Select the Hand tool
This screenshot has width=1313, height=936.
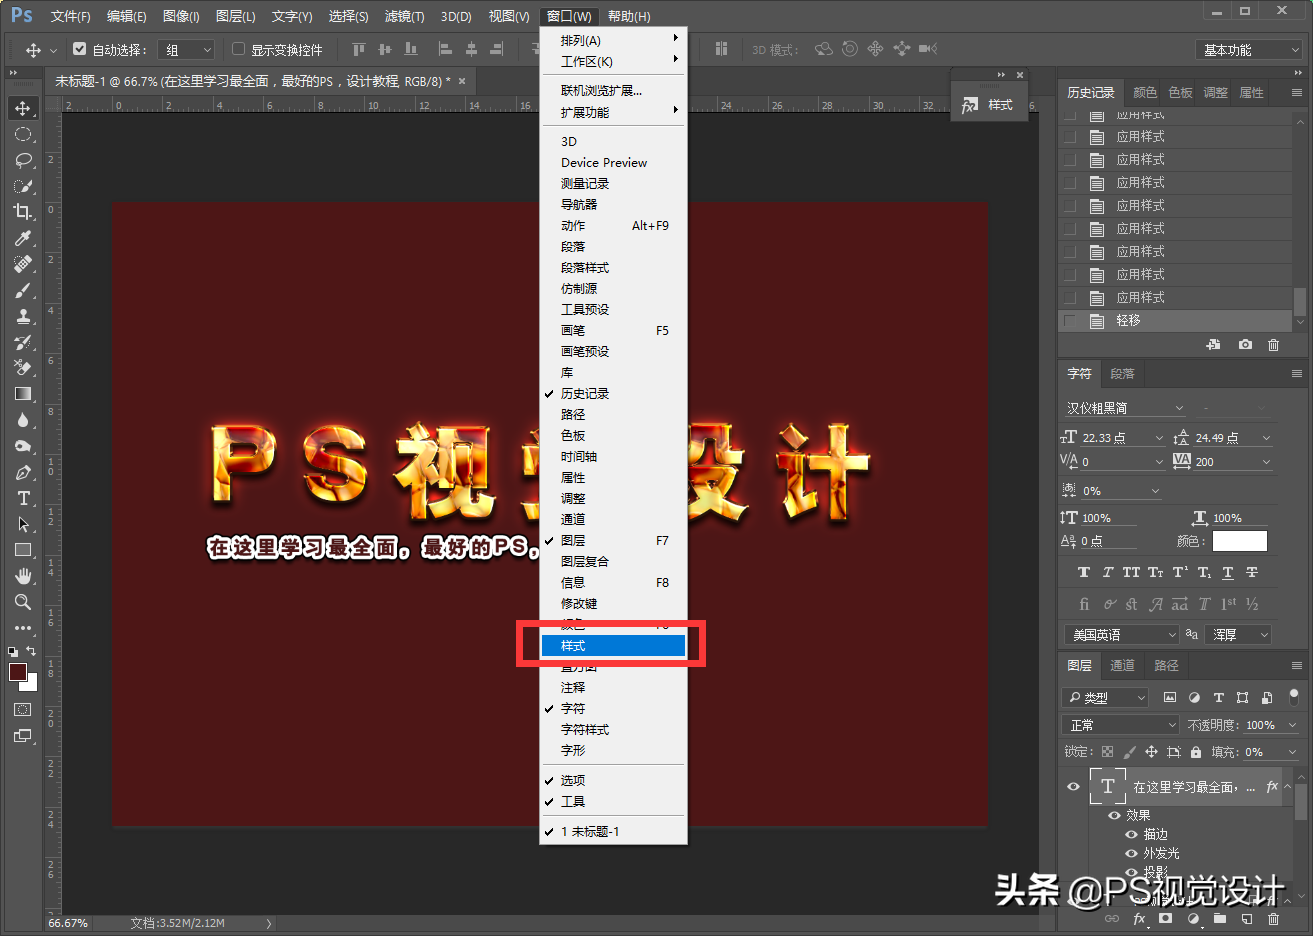(x=23, y=576)
